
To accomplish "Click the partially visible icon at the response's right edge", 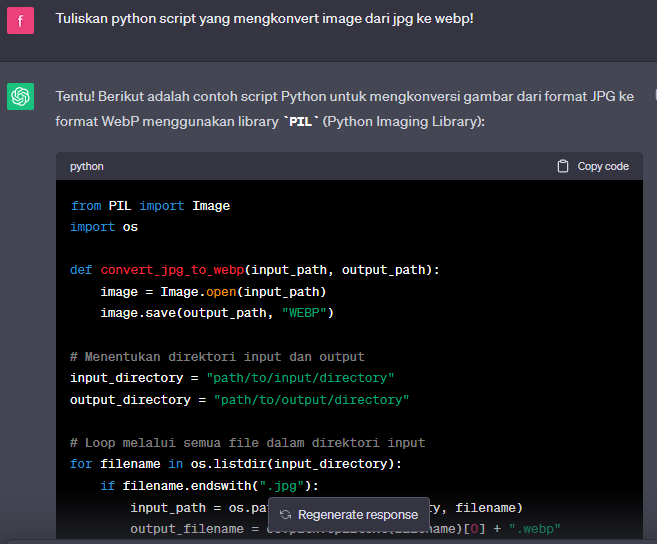I will (x=653, y=96).
